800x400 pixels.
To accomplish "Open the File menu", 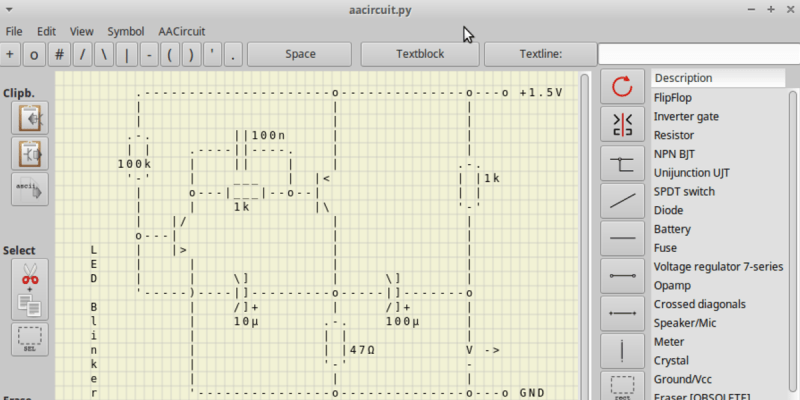I will coord(14,31).
